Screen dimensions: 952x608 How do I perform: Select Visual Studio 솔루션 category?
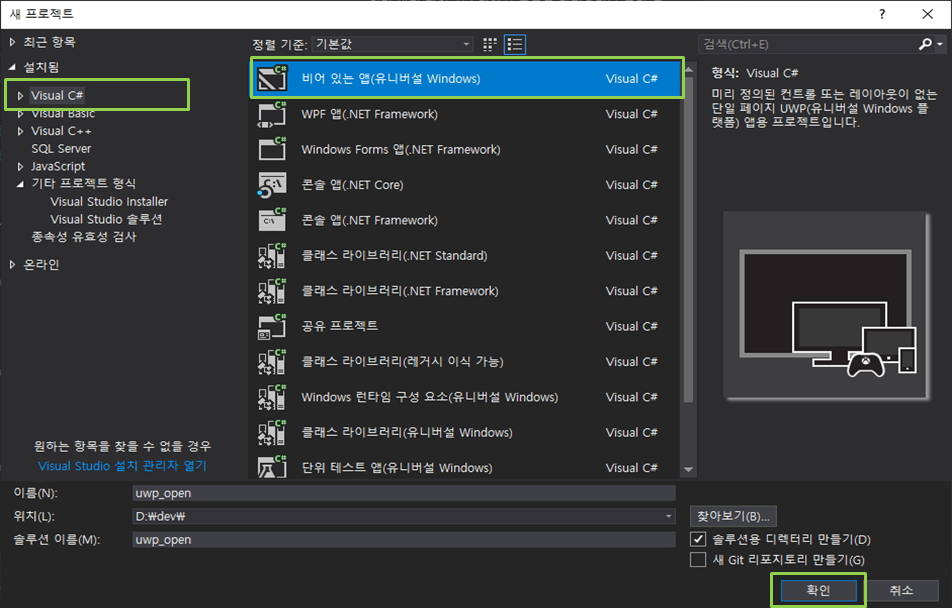tap(106, 219)
